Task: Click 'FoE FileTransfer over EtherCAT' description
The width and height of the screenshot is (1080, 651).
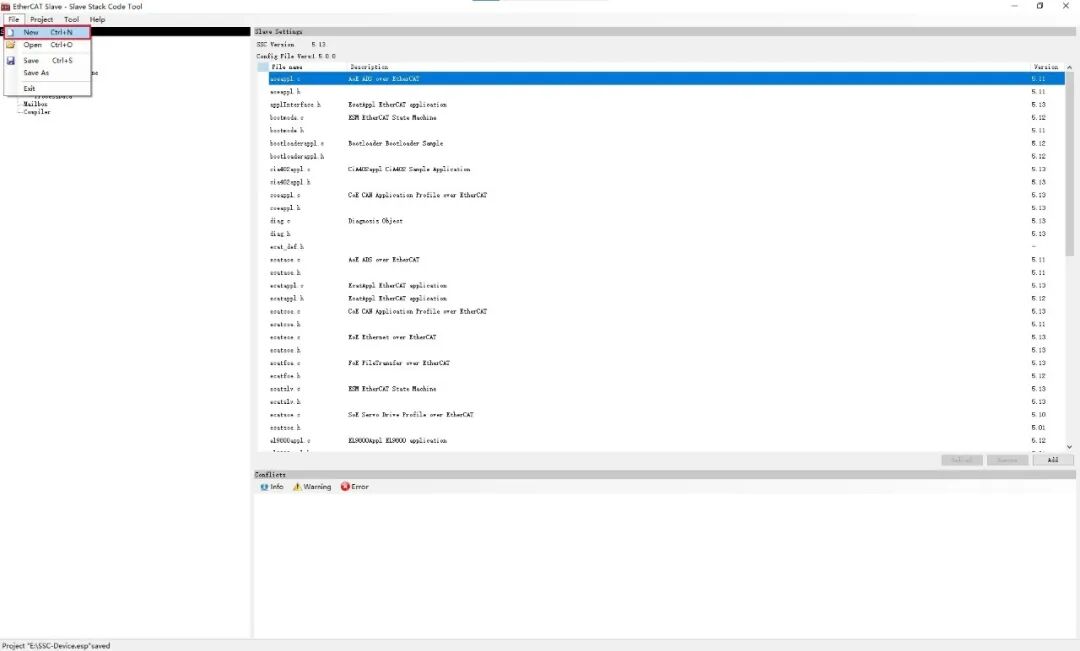Action: (x=399, y=363)
